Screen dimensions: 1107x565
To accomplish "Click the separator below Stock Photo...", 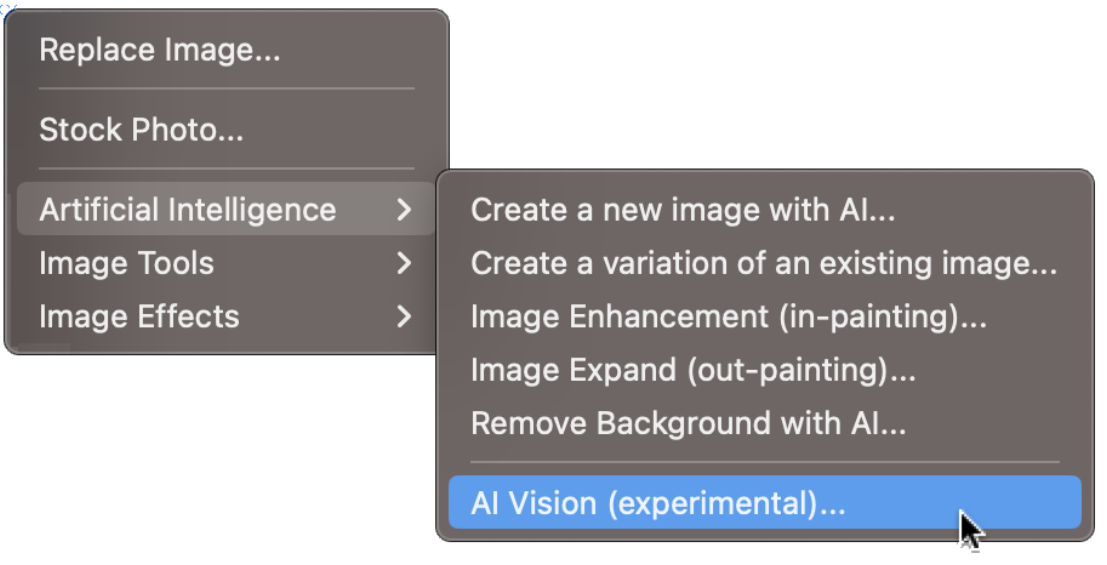I will point(226,168).
